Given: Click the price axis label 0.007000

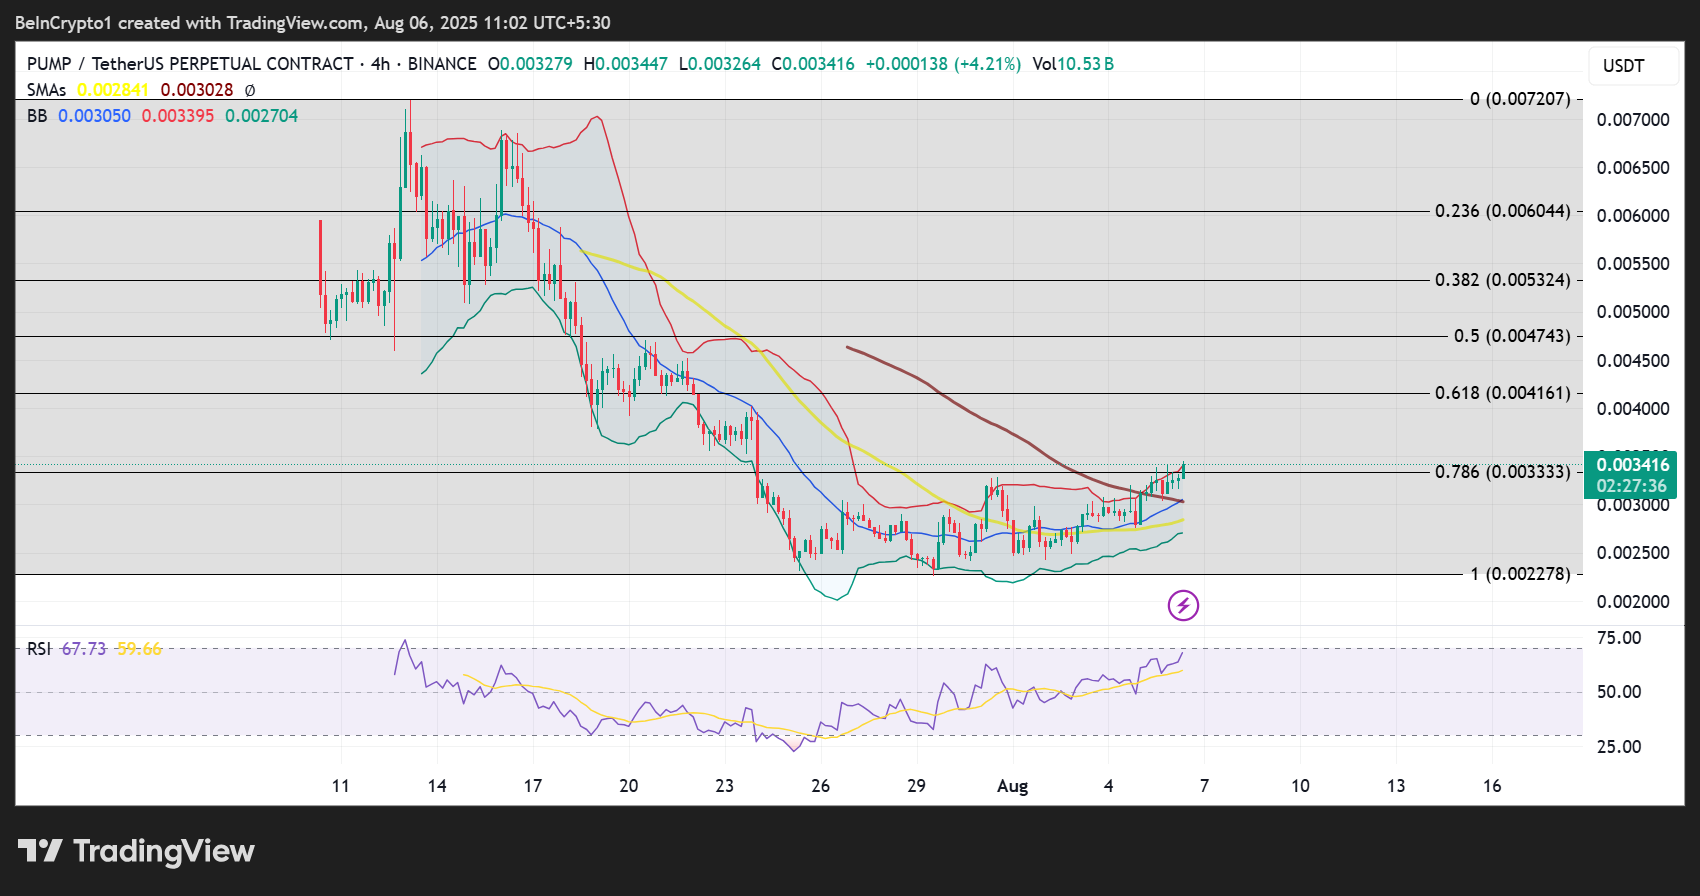Looking at the screenshot, I should (x=1633, y=120).
